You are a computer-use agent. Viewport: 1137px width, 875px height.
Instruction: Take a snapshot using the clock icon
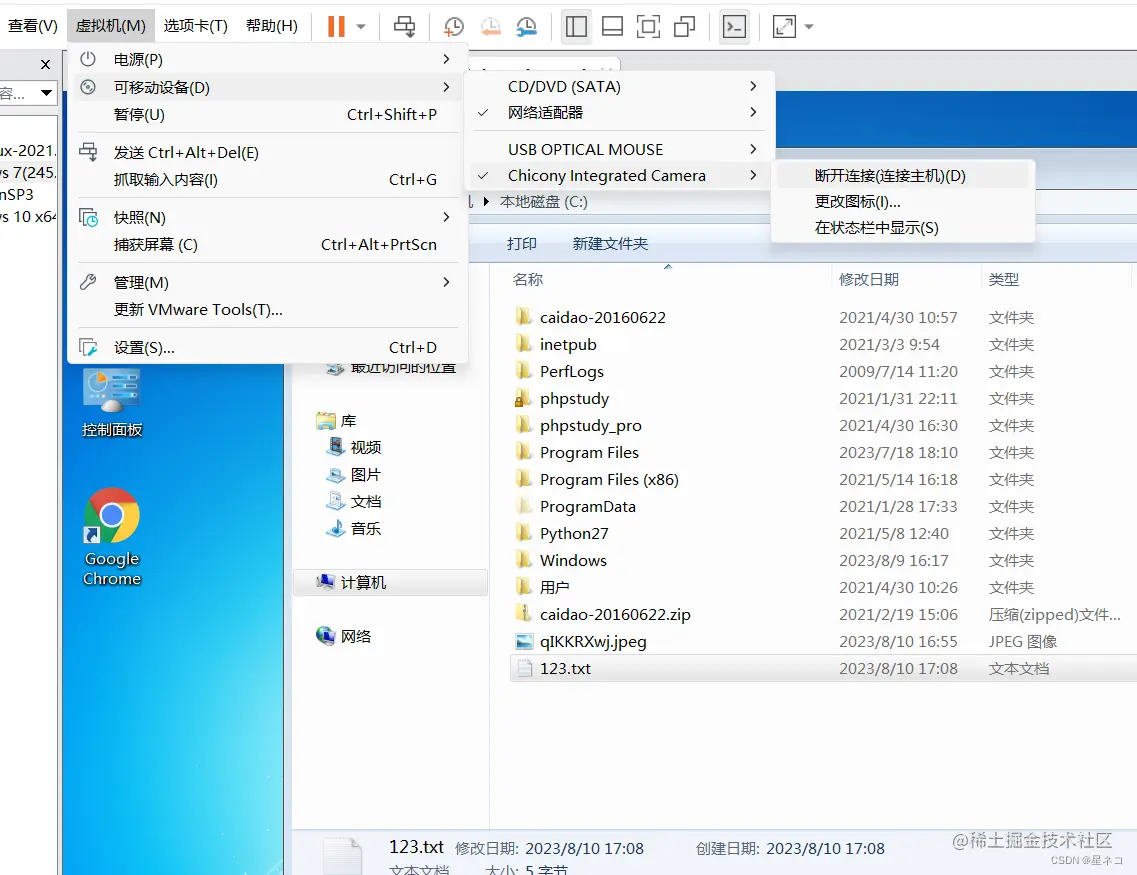click(x=454, y=27)
